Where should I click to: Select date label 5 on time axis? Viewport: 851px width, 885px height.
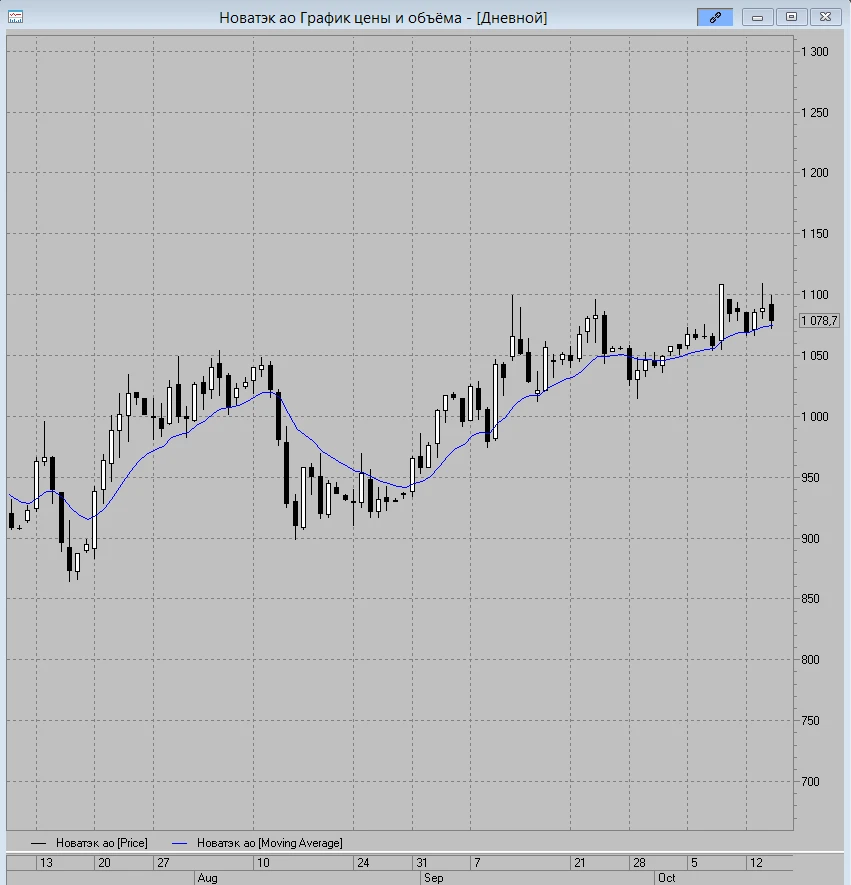(x=694, y=863)
